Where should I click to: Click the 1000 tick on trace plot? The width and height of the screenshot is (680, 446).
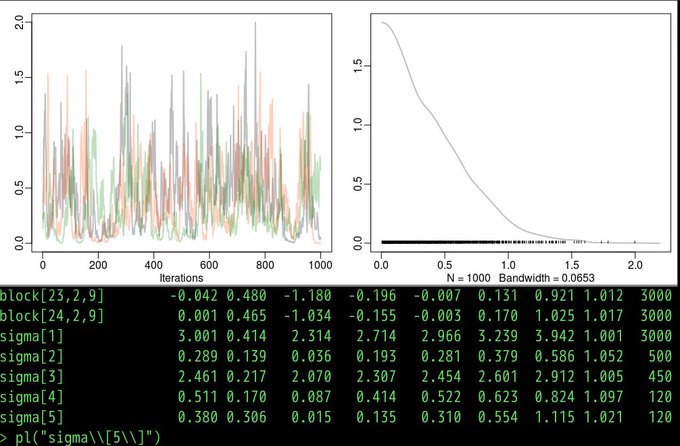tap(320, 265)
